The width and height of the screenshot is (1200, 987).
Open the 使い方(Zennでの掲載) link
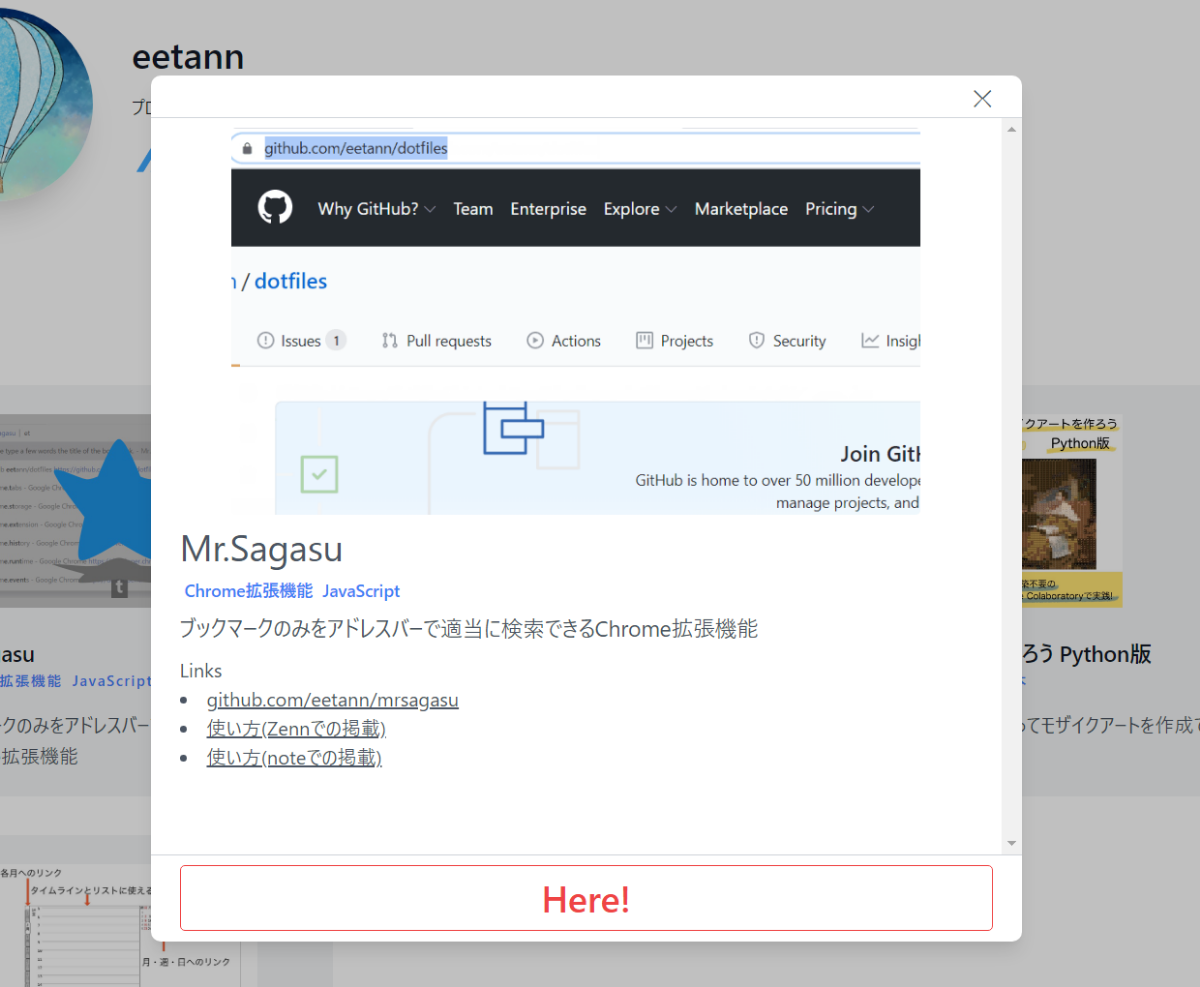click(296, 729)
